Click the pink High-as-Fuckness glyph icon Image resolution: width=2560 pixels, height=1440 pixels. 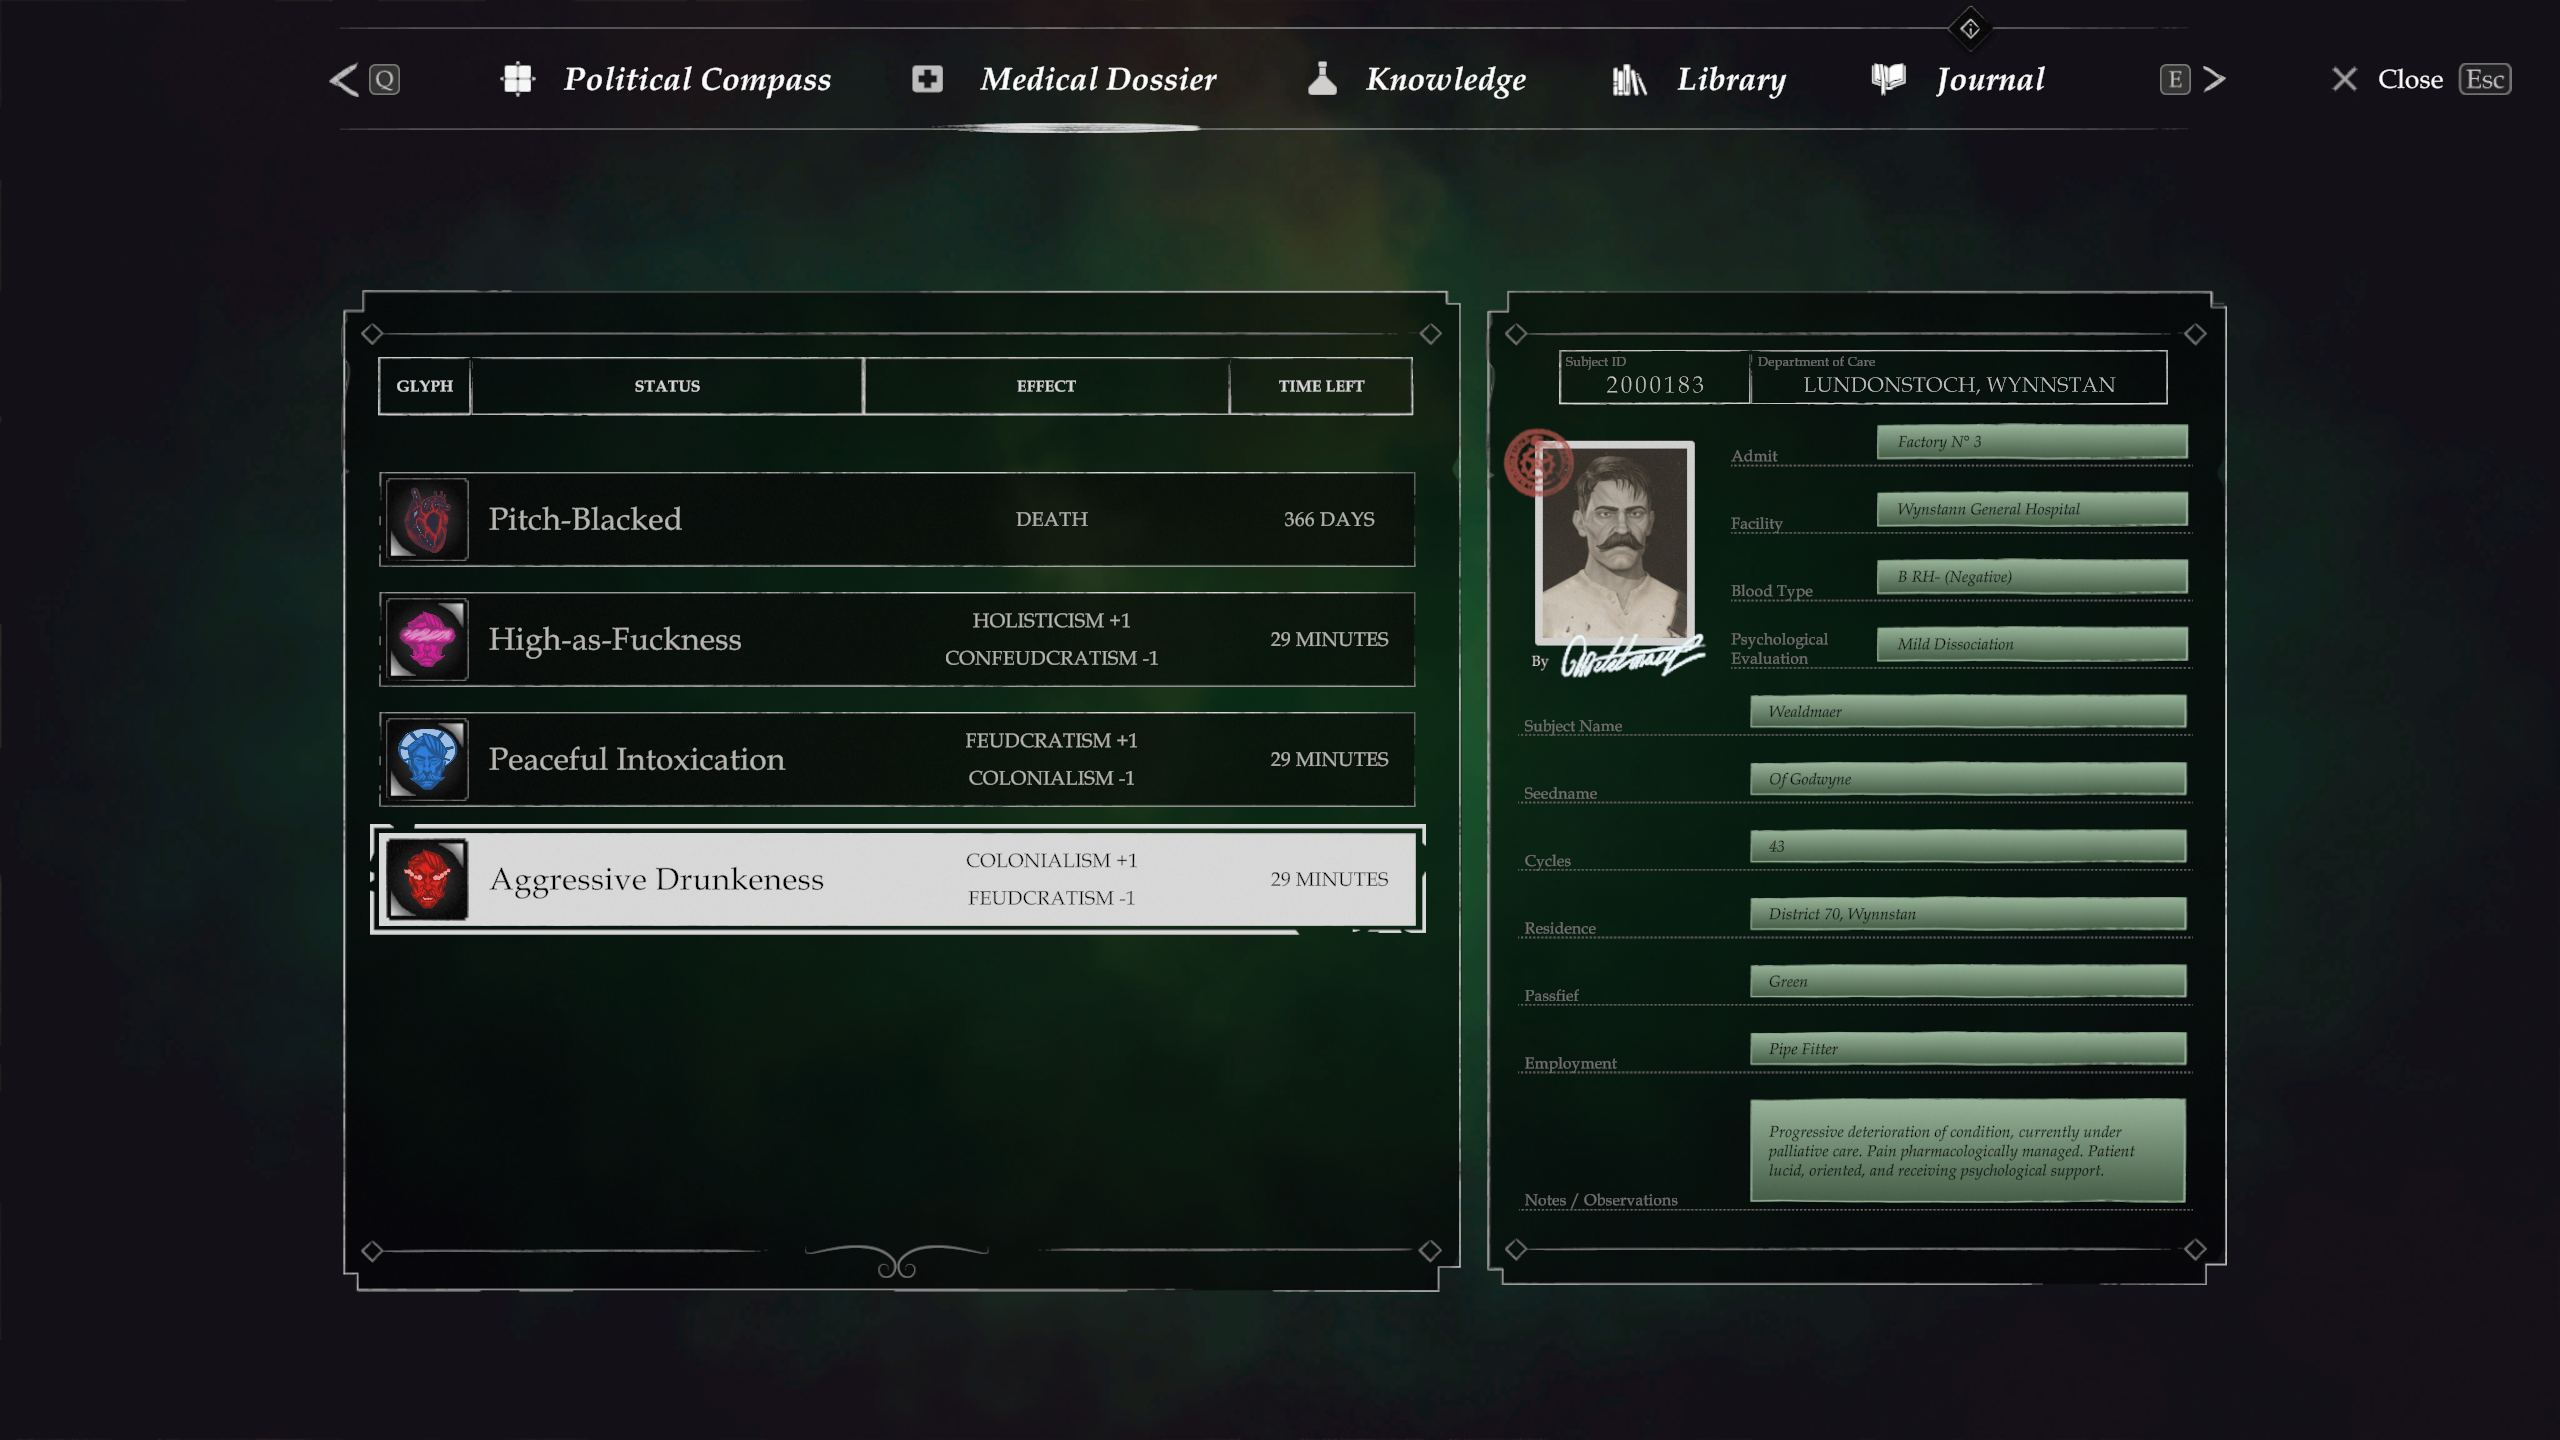pos(427,639)
